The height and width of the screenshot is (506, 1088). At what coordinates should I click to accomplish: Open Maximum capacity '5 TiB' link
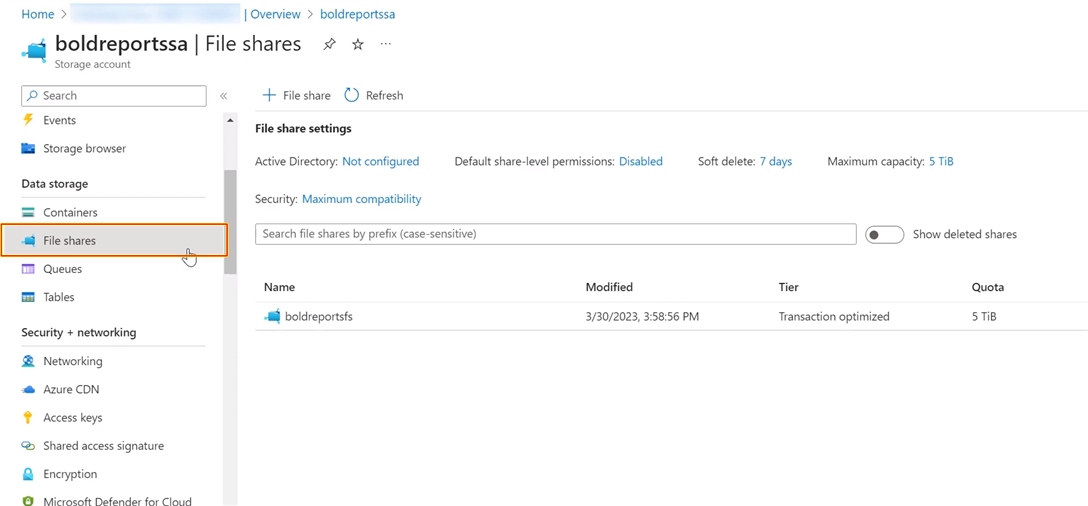click(x=942, y=161)
